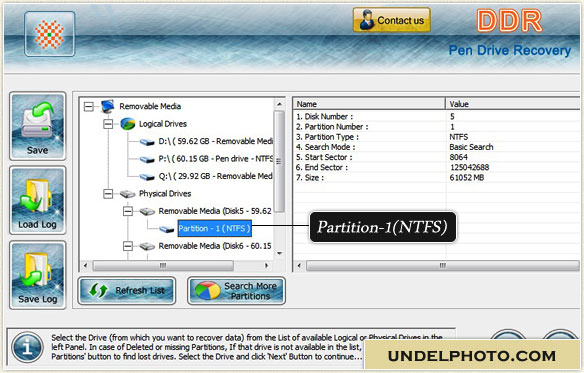Click the '6. End Sector :' row

click(x=437, y=167)
